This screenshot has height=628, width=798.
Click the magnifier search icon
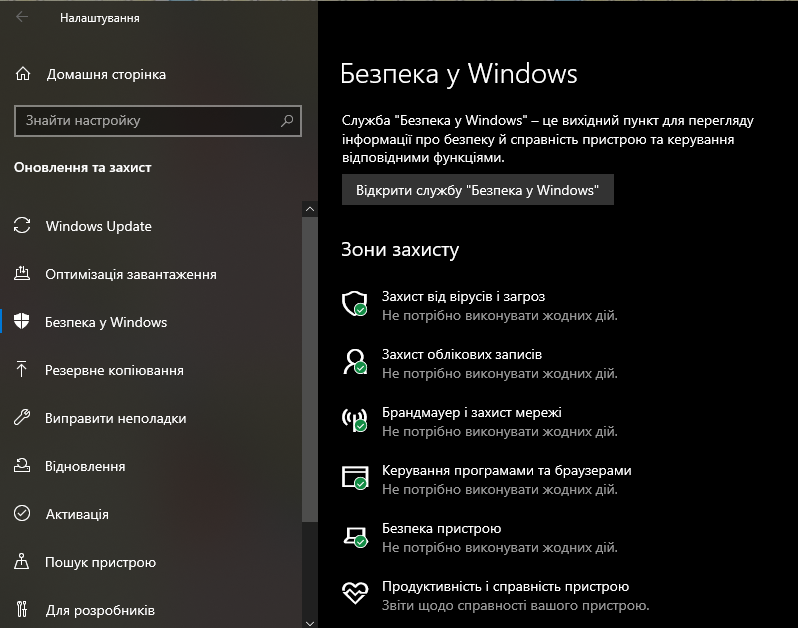(287, 121)
